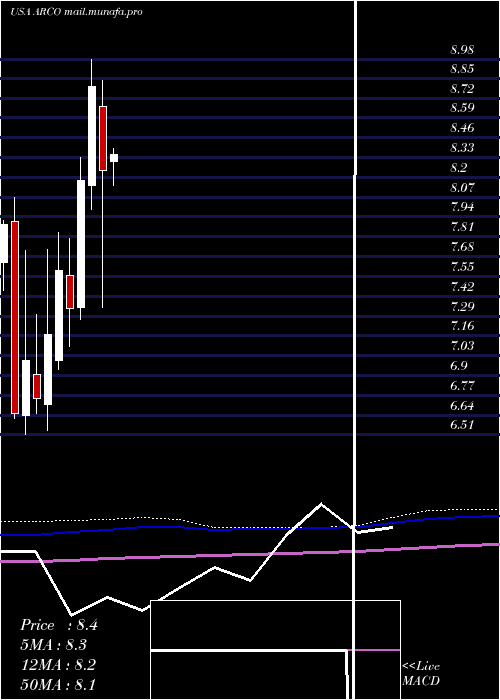Click the 8.2 price axis label
This screenshot has width=500, height=700.
[458, 168]
